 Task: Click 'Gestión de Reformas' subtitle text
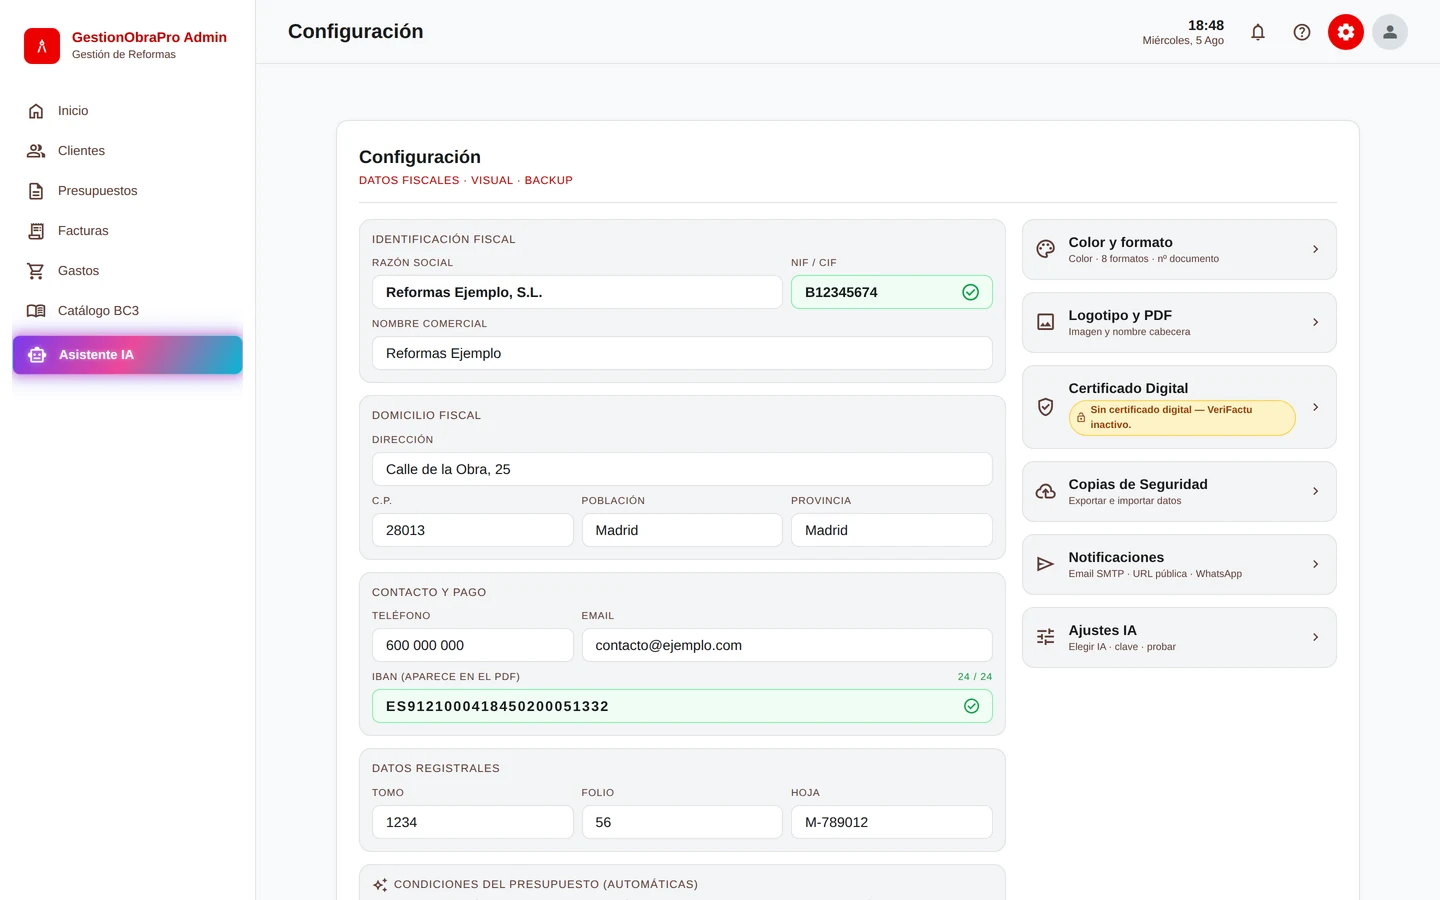click(124, 54)
